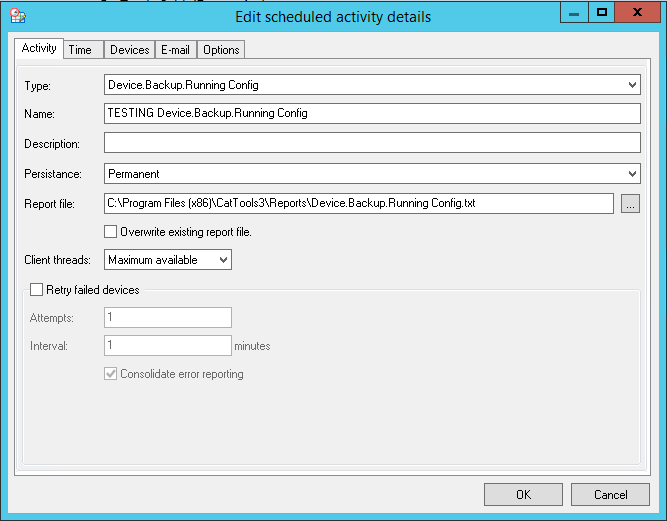Click the Report file path field

pyautogui.click(x=359, y=203)
